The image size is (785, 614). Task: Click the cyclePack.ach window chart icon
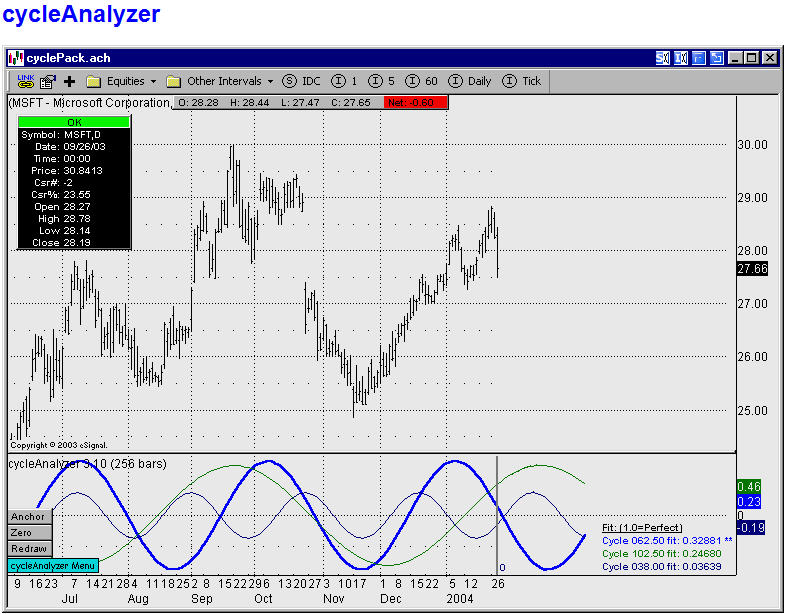pos(16,58)
